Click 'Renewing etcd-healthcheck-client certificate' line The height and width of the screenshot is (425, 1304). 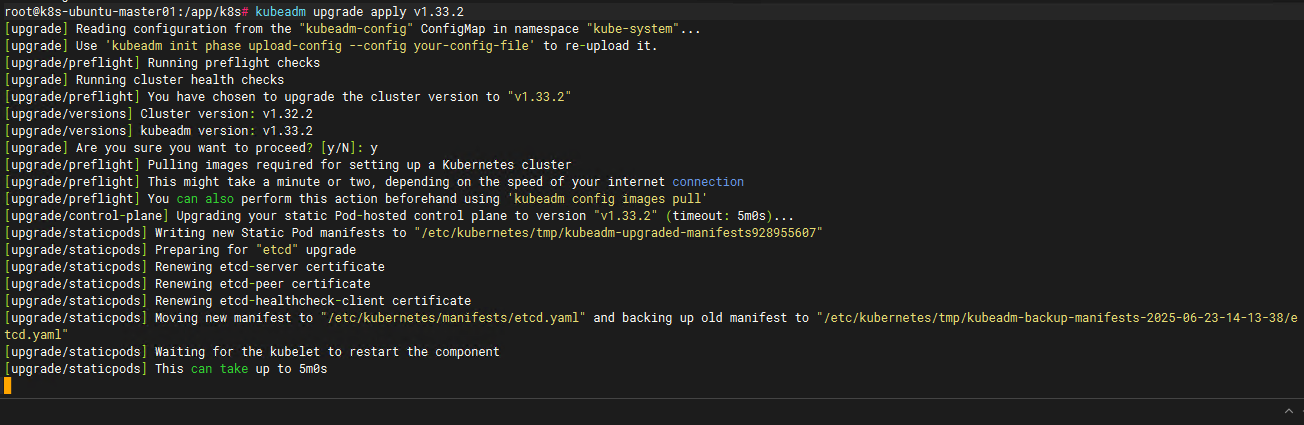237,300
